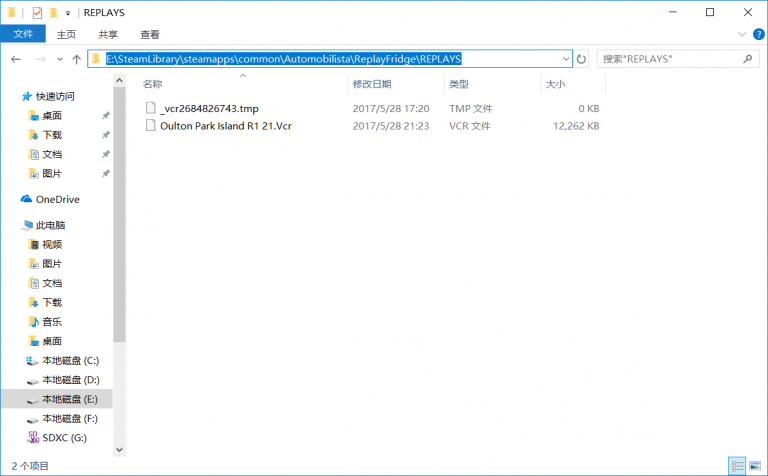Click the size value 12,262 KB
Image resolution: width=768 pixels, height=476 pixels.
coord(576,126)
